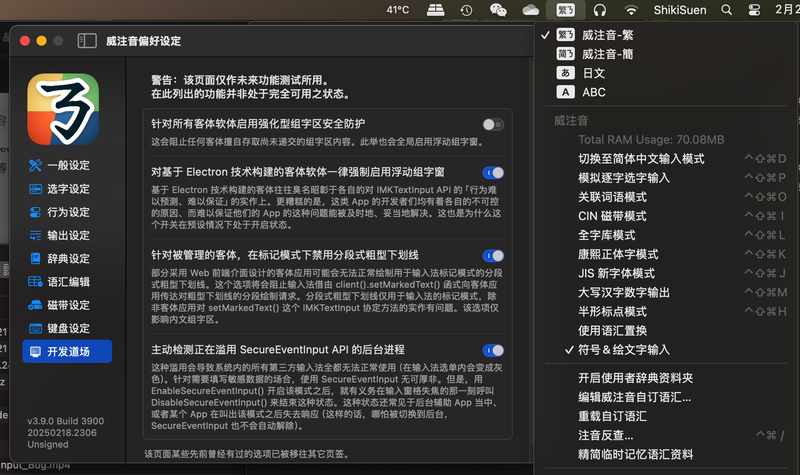800x475 pixels.
Task: Click the 威注音-繁 input source icon
Action: tap(565, 35)
